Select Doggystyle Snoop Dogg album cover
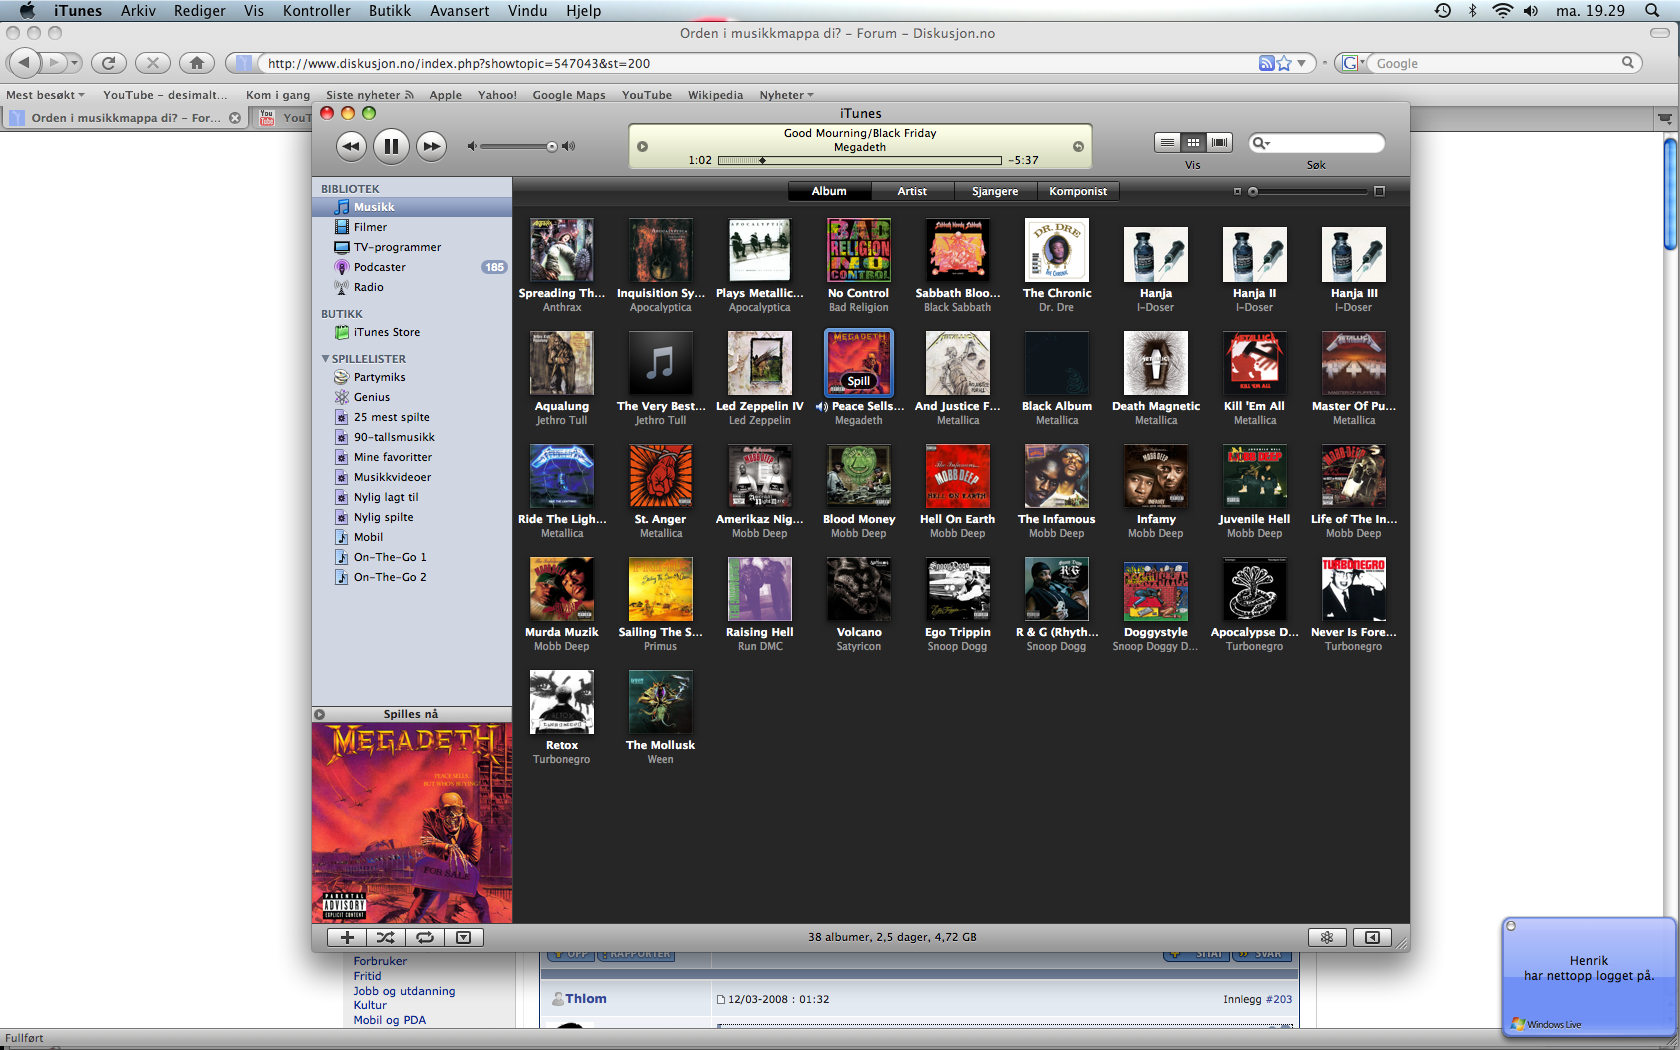 (1156, 589)
